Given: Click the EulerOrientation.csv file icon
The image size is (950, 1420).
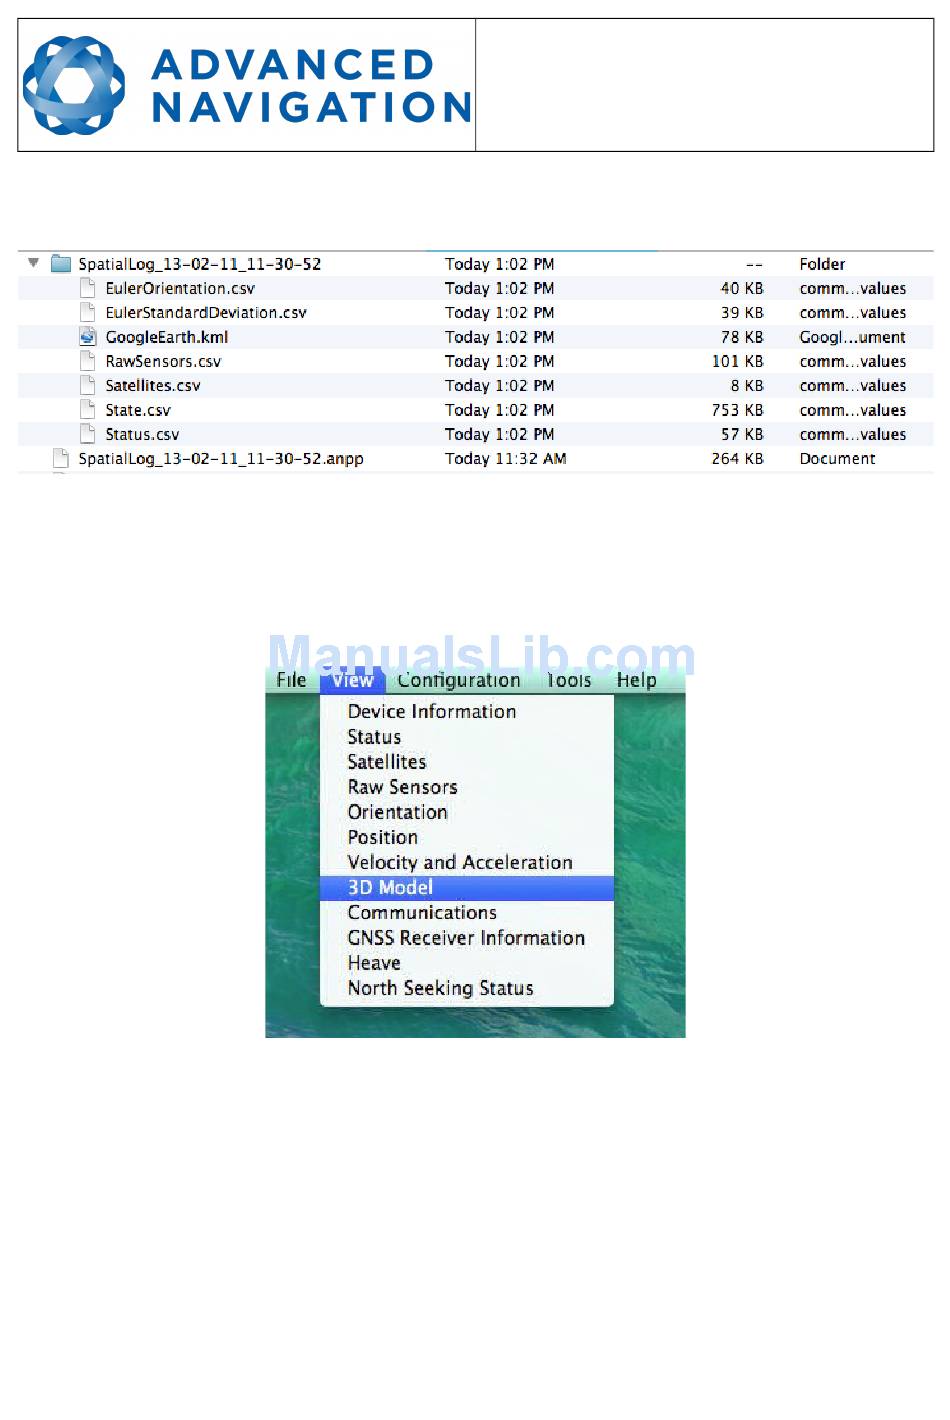Looking at the screenshot, I should 88,288.
